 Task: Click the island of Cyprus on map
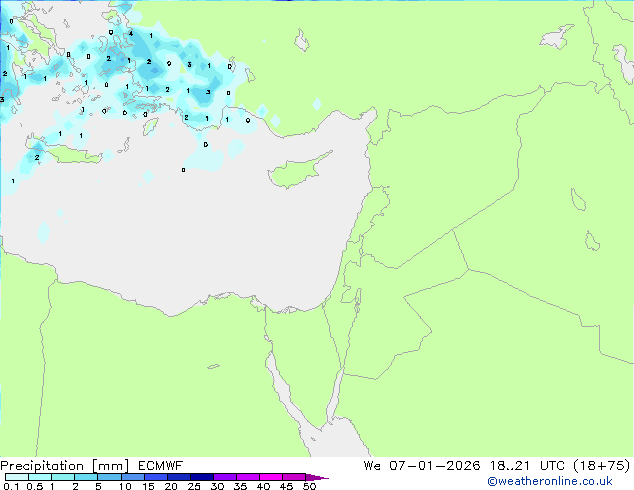coord(298,170)
